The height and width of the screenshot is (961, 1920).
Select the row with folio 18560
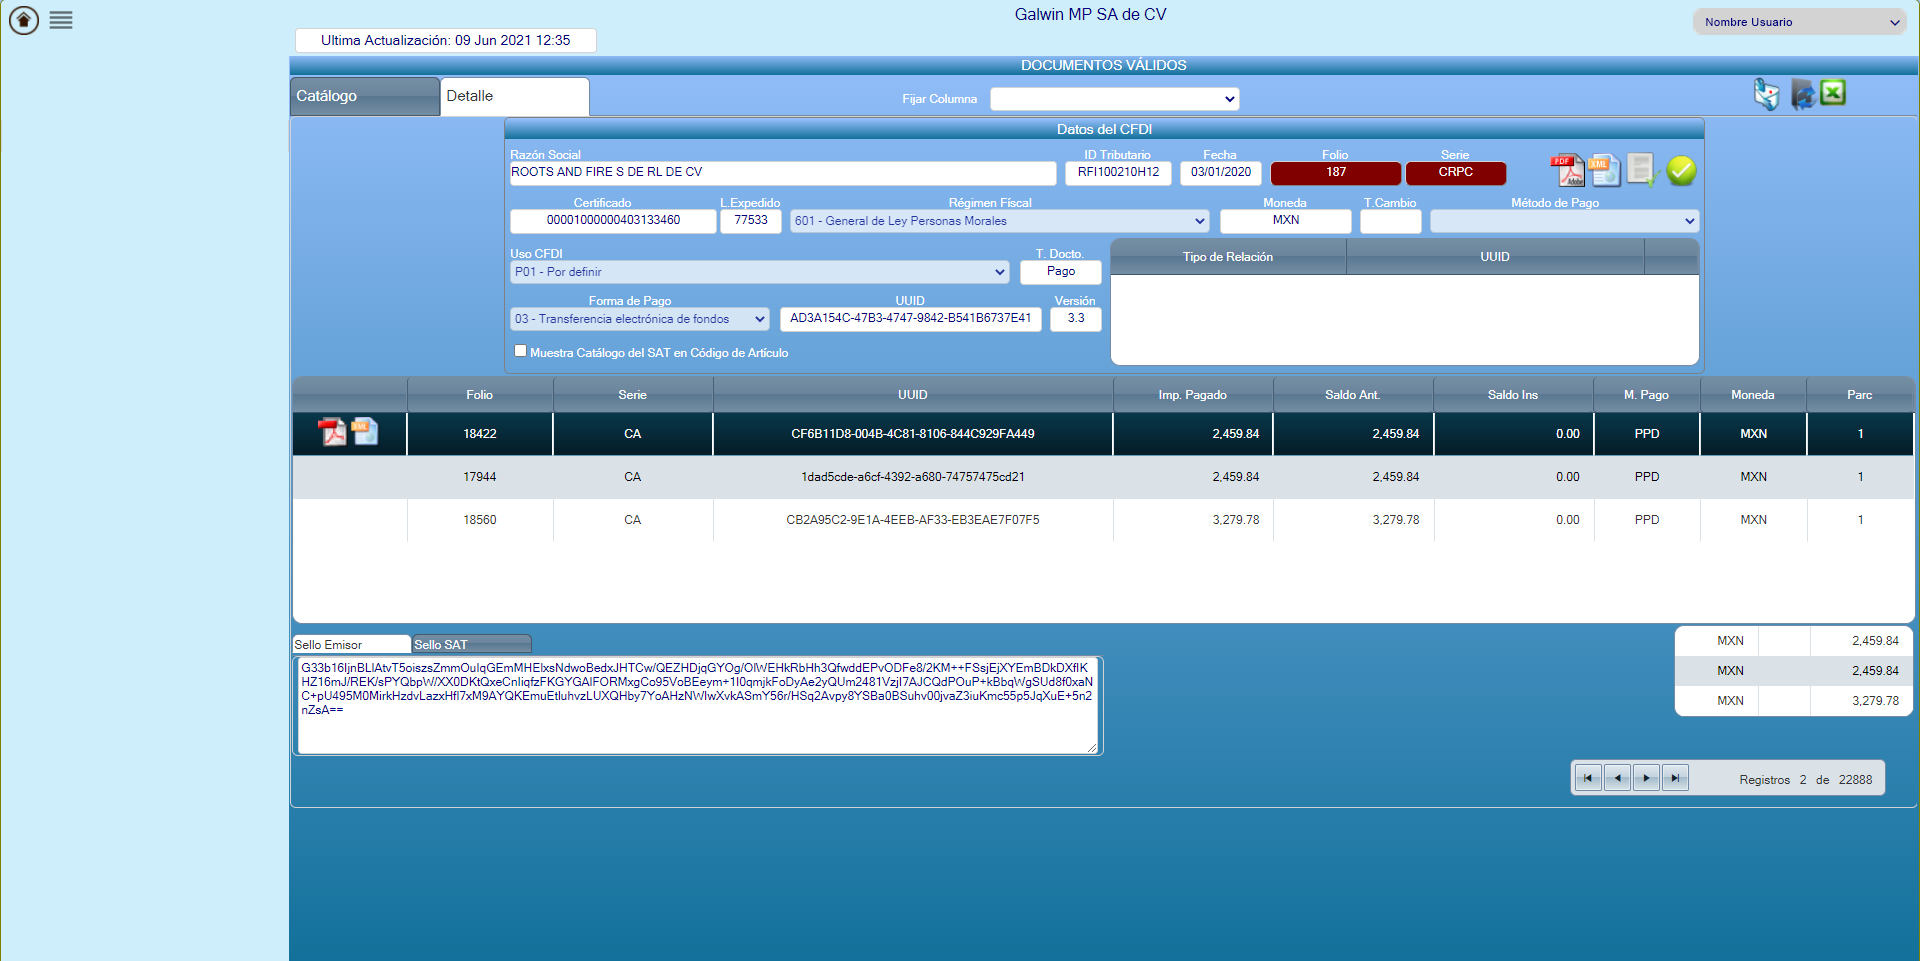1103,520
